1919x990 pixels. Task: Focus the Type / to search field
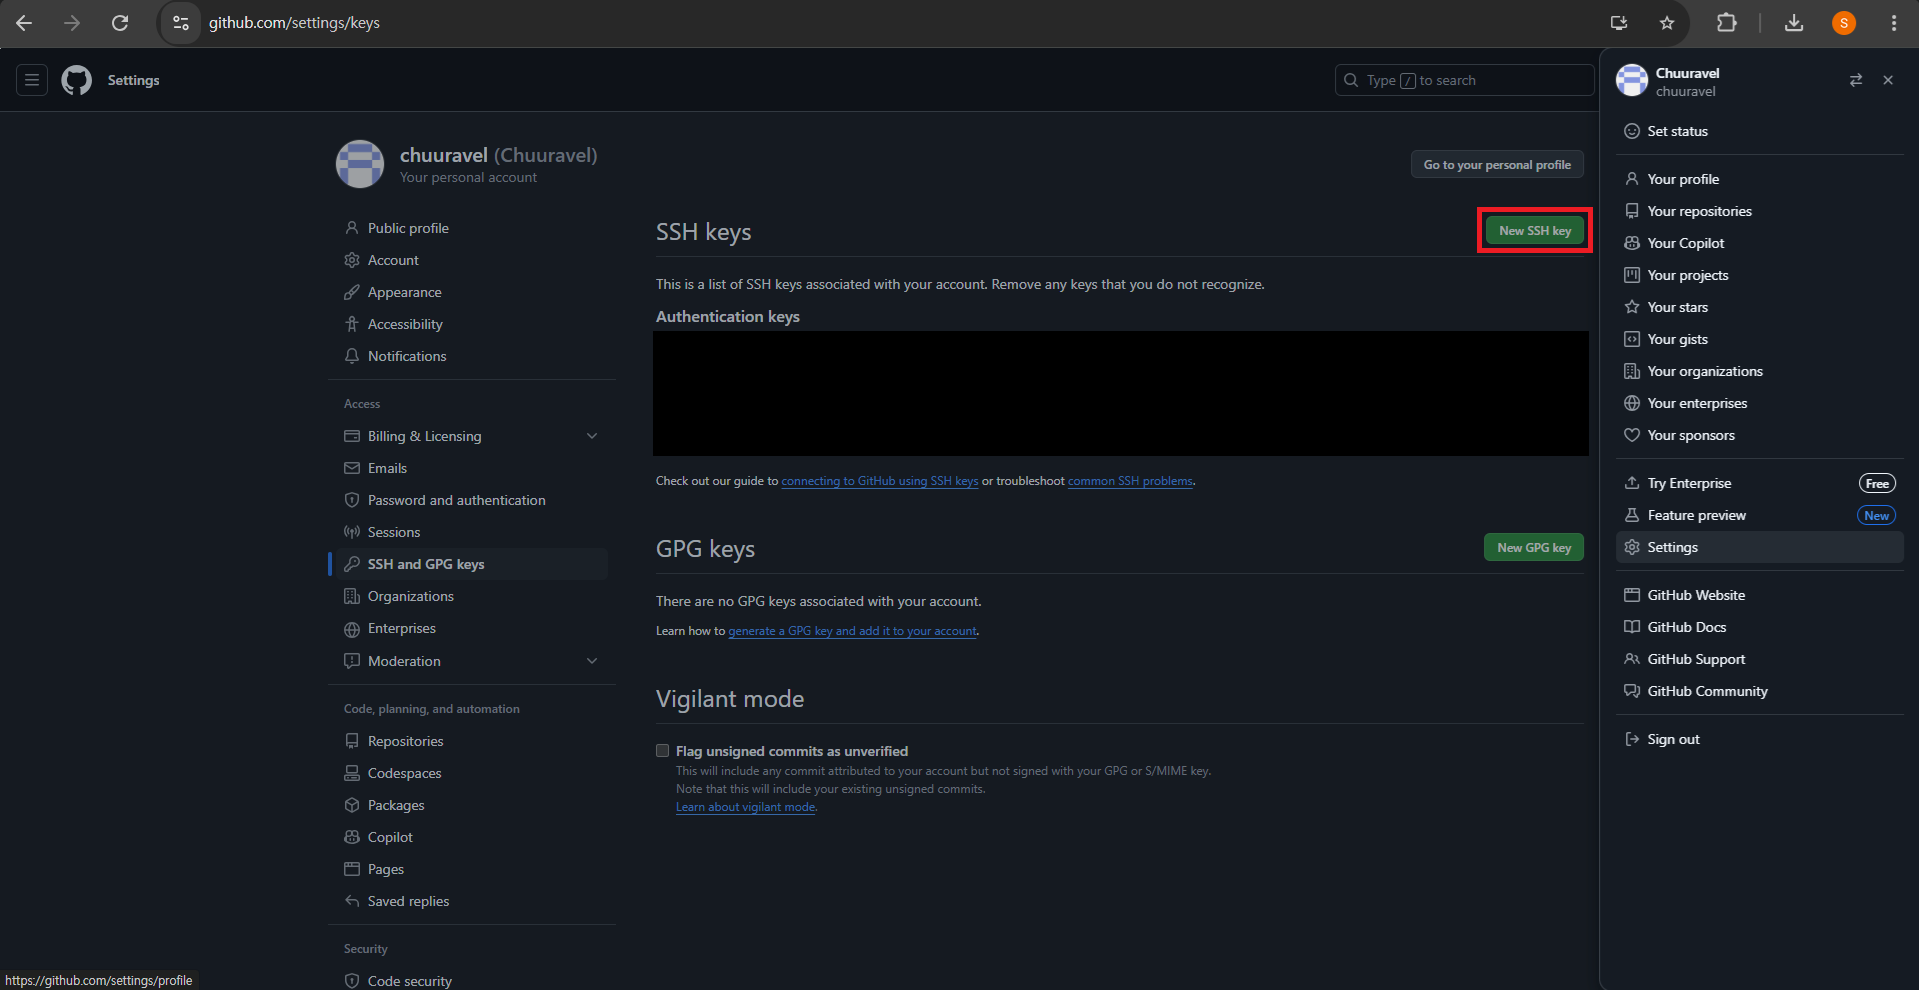click(1464, 80)
